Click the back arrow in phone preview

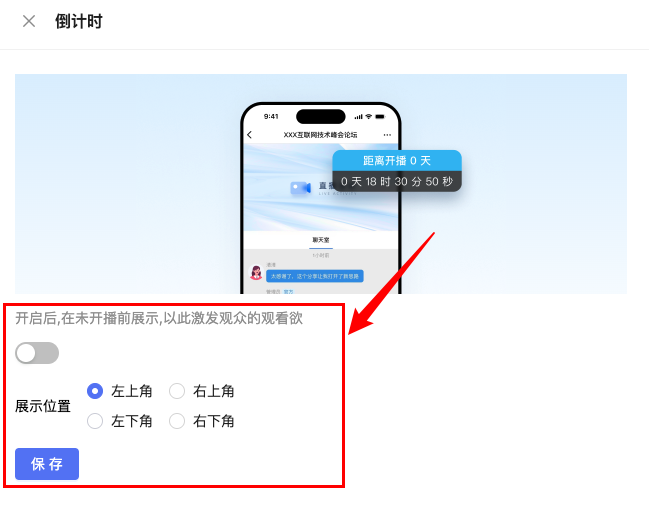coord(249,135)
